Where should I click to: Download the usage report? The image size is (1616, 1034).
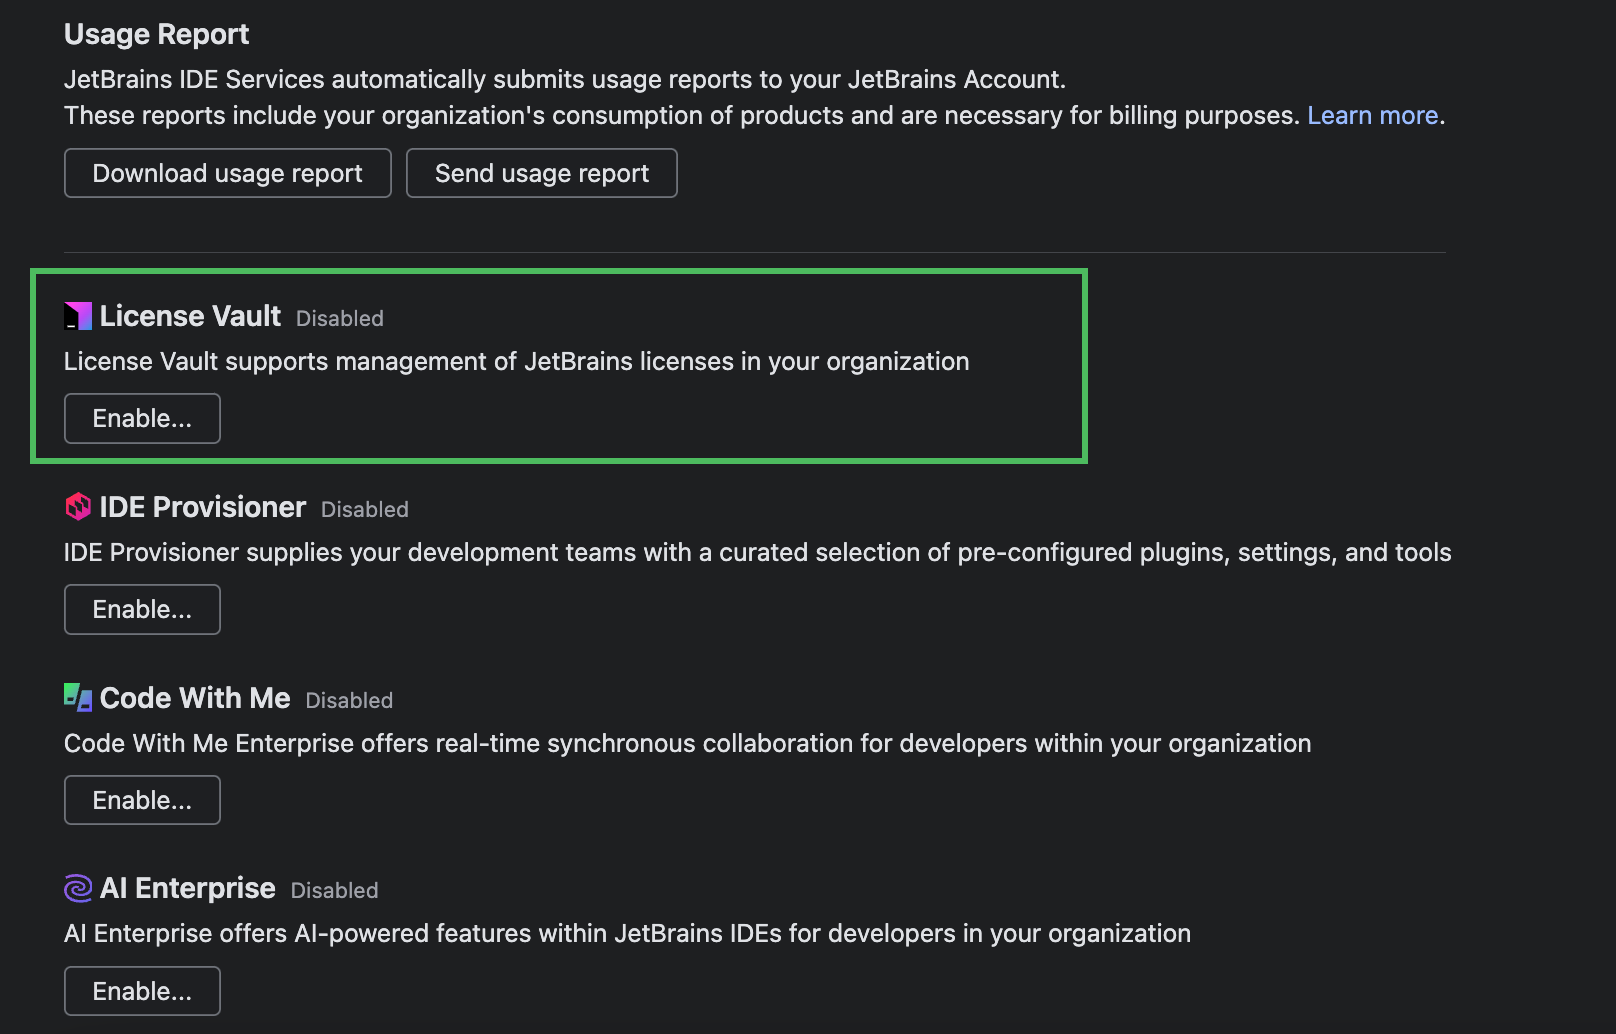[227, 173]
